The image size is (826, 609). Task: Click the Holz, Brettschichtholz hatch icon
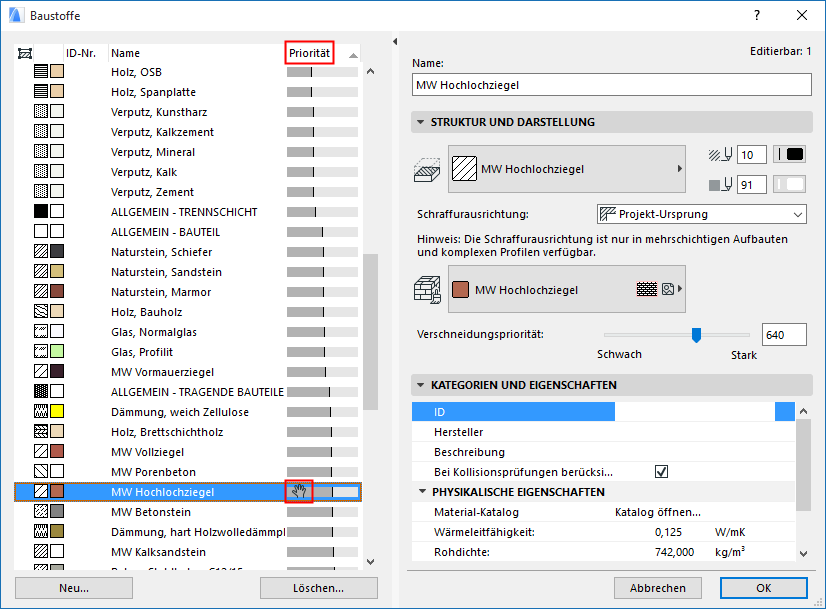tap(41, 431)
